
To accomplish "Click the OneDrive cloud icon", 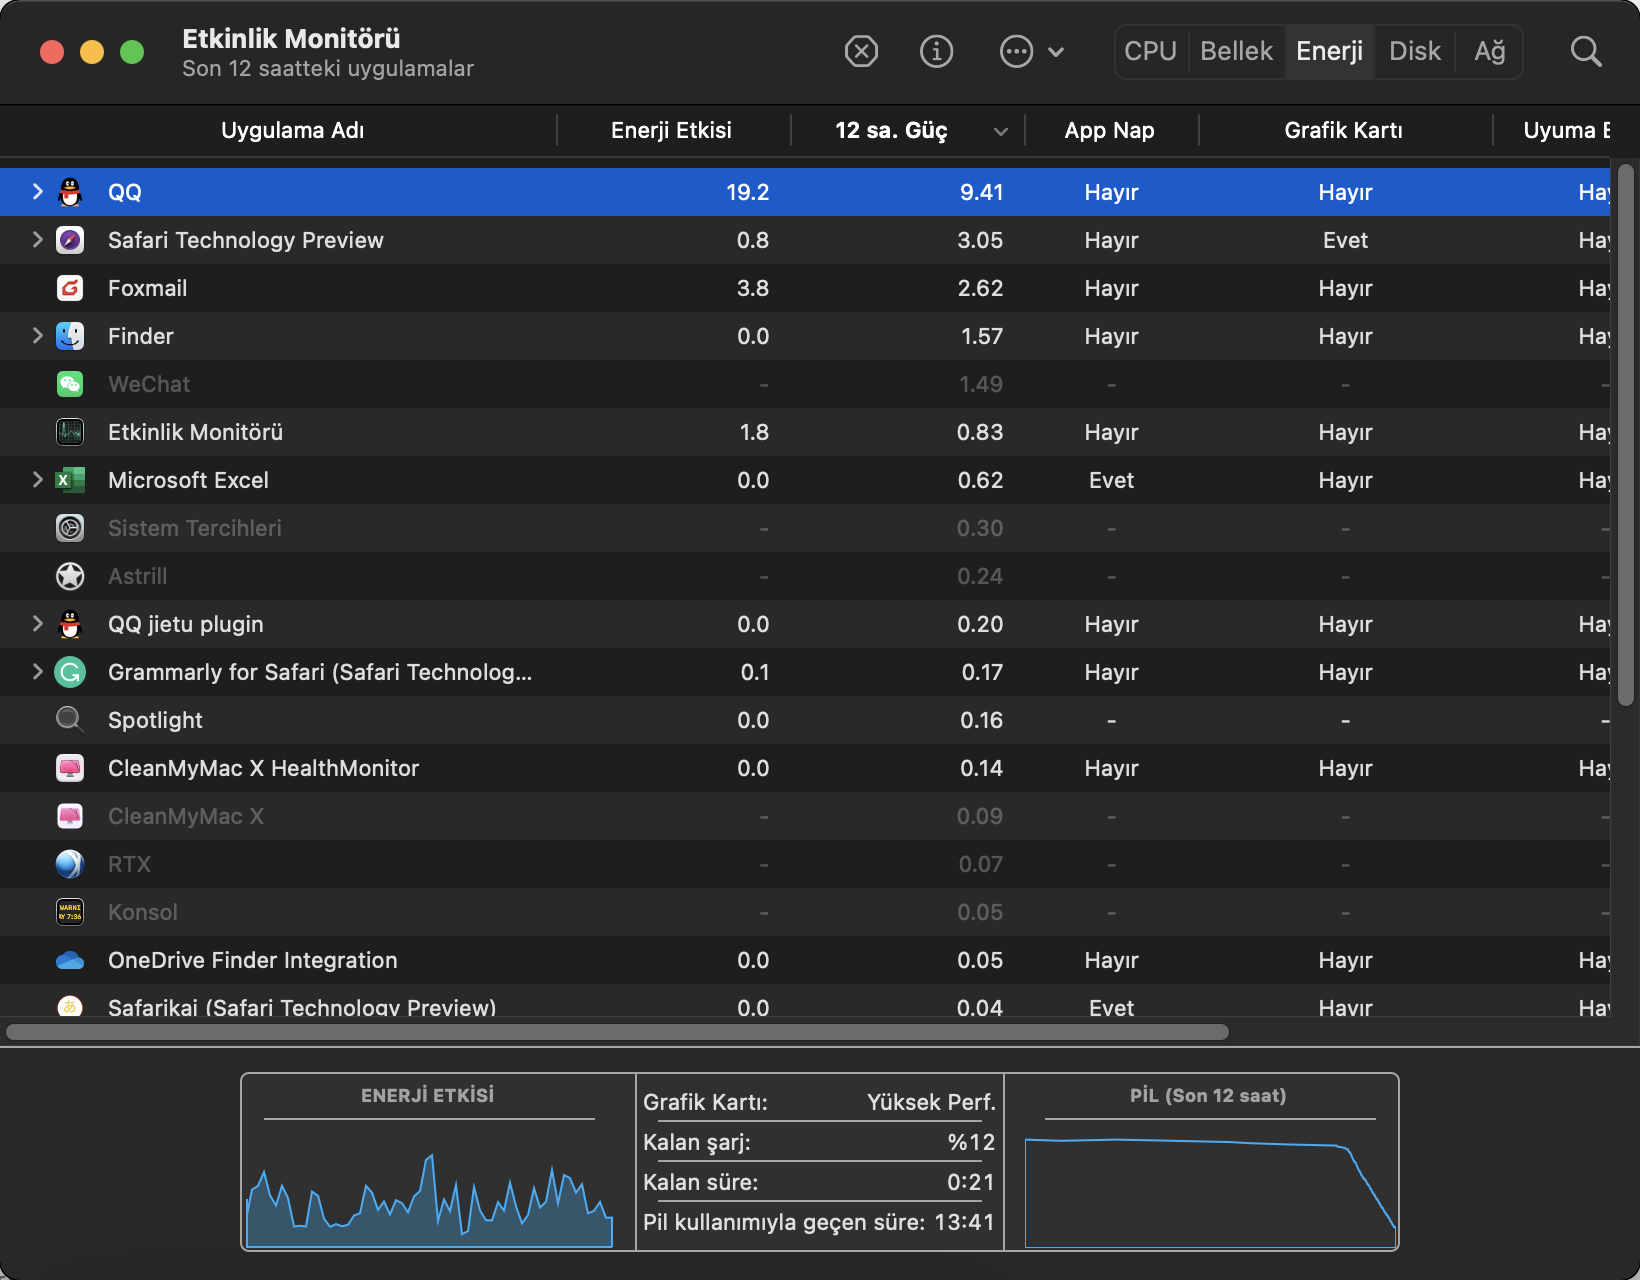I will (70, 960).
